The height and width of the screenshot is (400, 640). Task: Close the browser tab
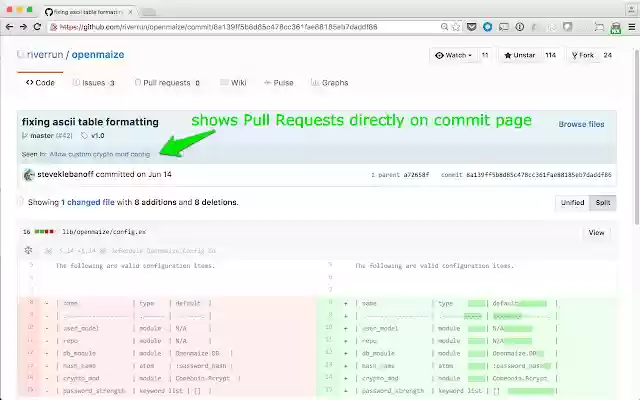coord(130,12)
